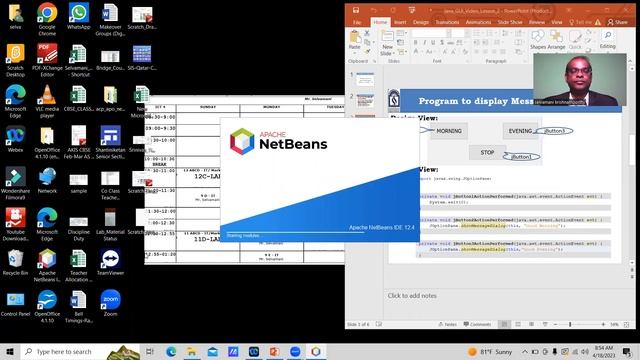Select the PDF-XChange Editor desktop icon
Viewport: 640px width, 360px height.
click(47, 53)
